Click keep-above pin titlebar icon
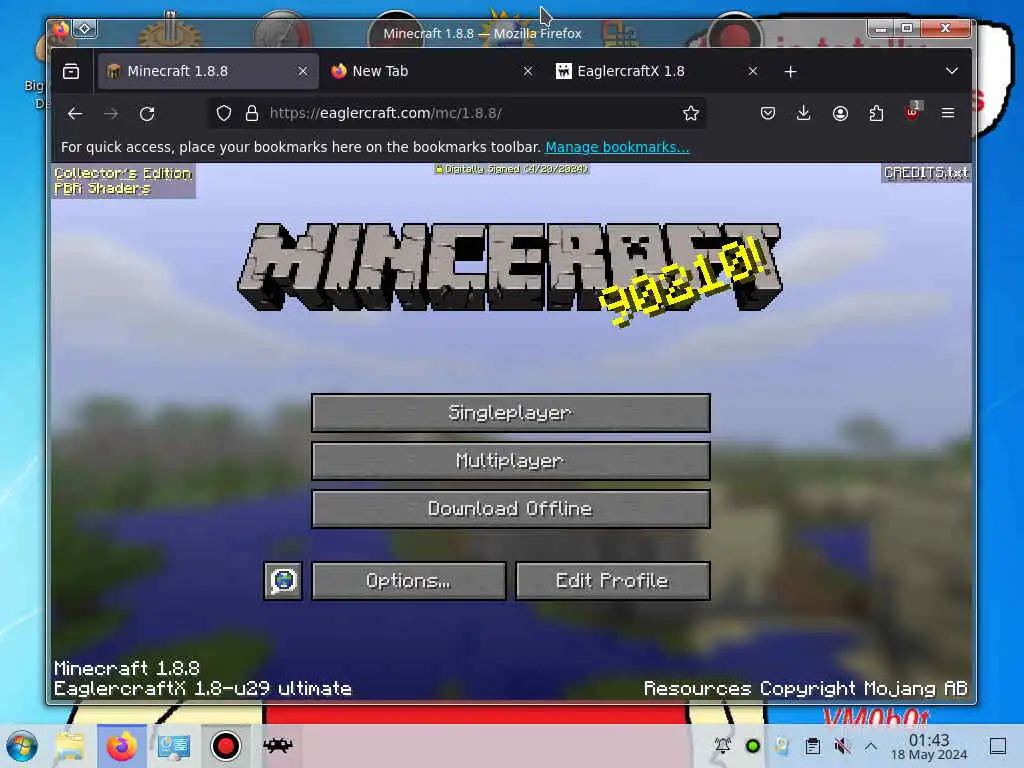This screenshot has height=768, width=1024. pyautogui.click(x=85, y=28)
